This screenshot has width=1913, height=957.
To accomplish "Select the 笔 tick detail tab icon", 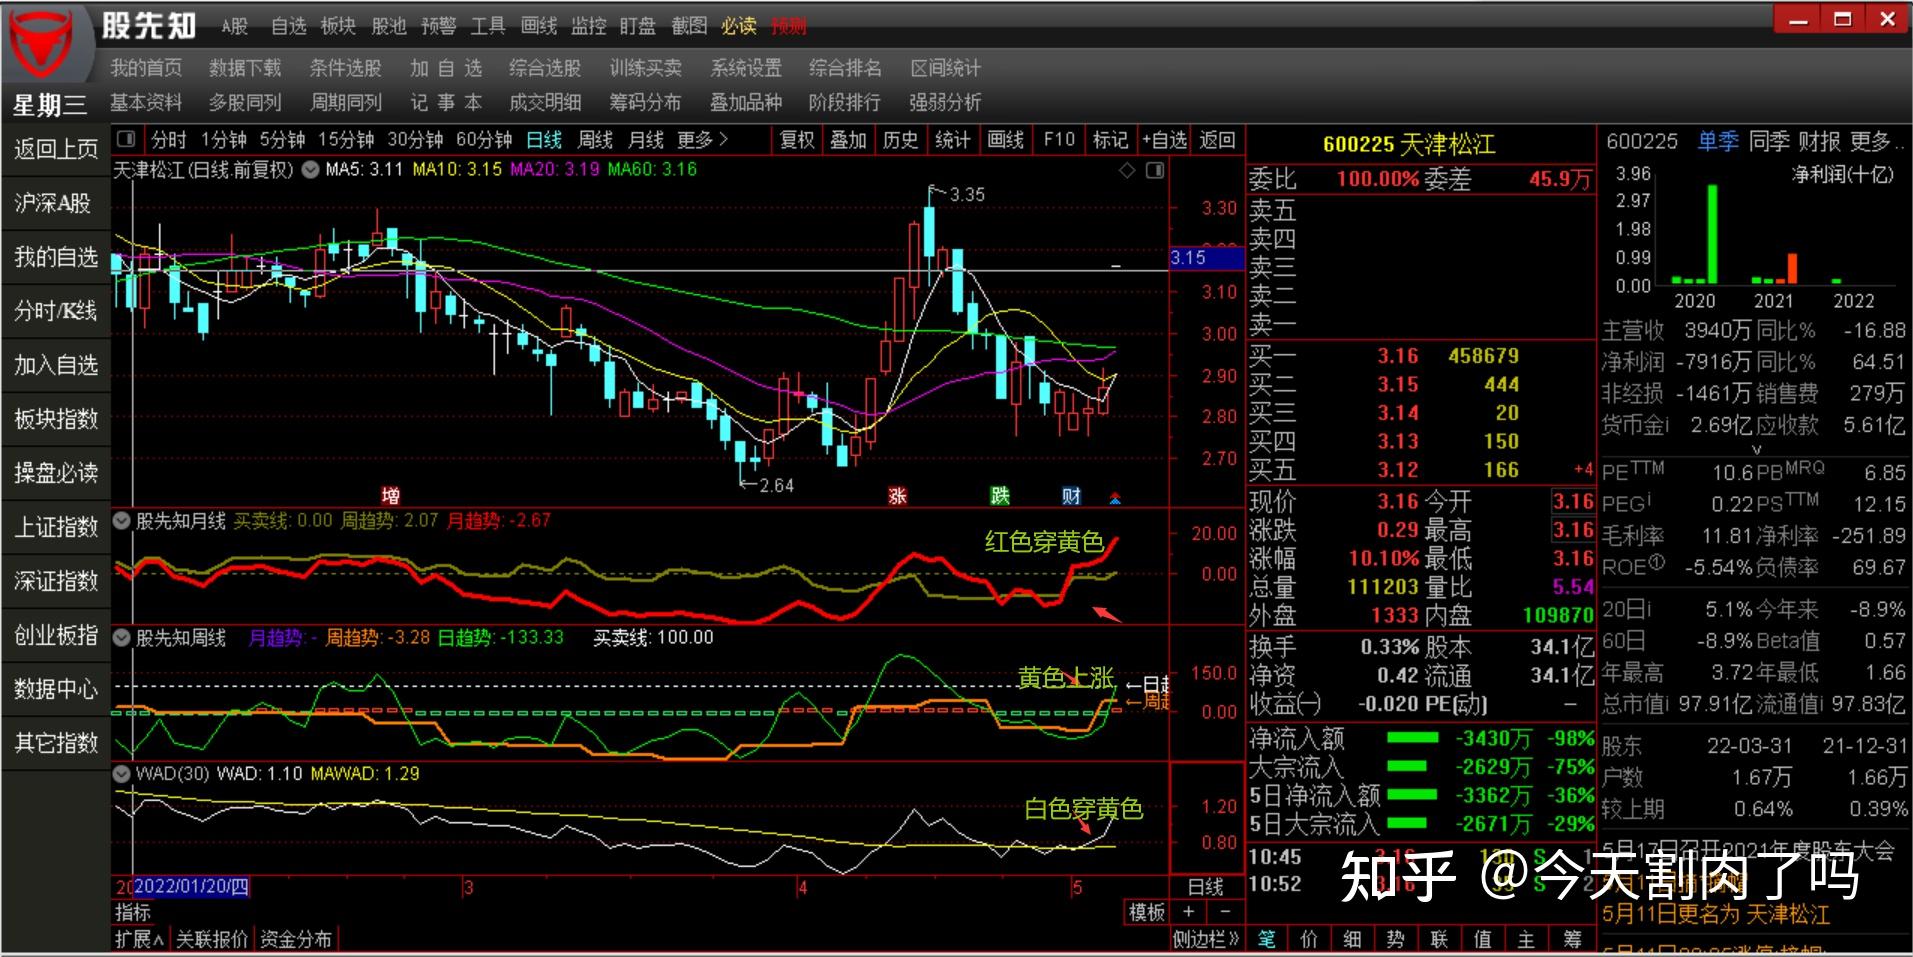I will click(x=1266, y=939).
